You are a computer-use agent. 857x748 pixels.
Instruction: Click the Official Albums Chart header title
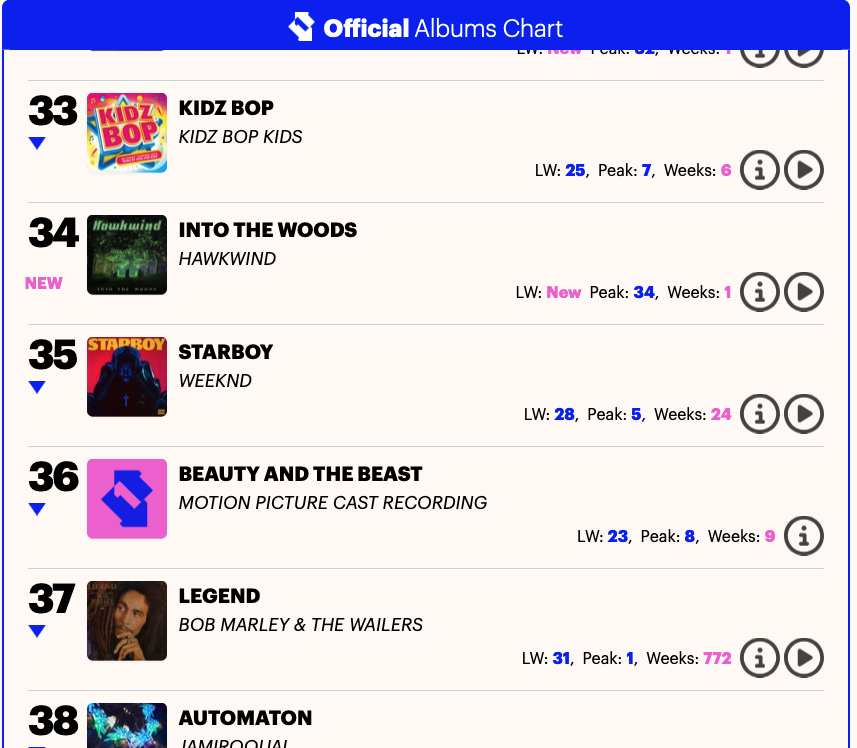[x=443, y=28]
